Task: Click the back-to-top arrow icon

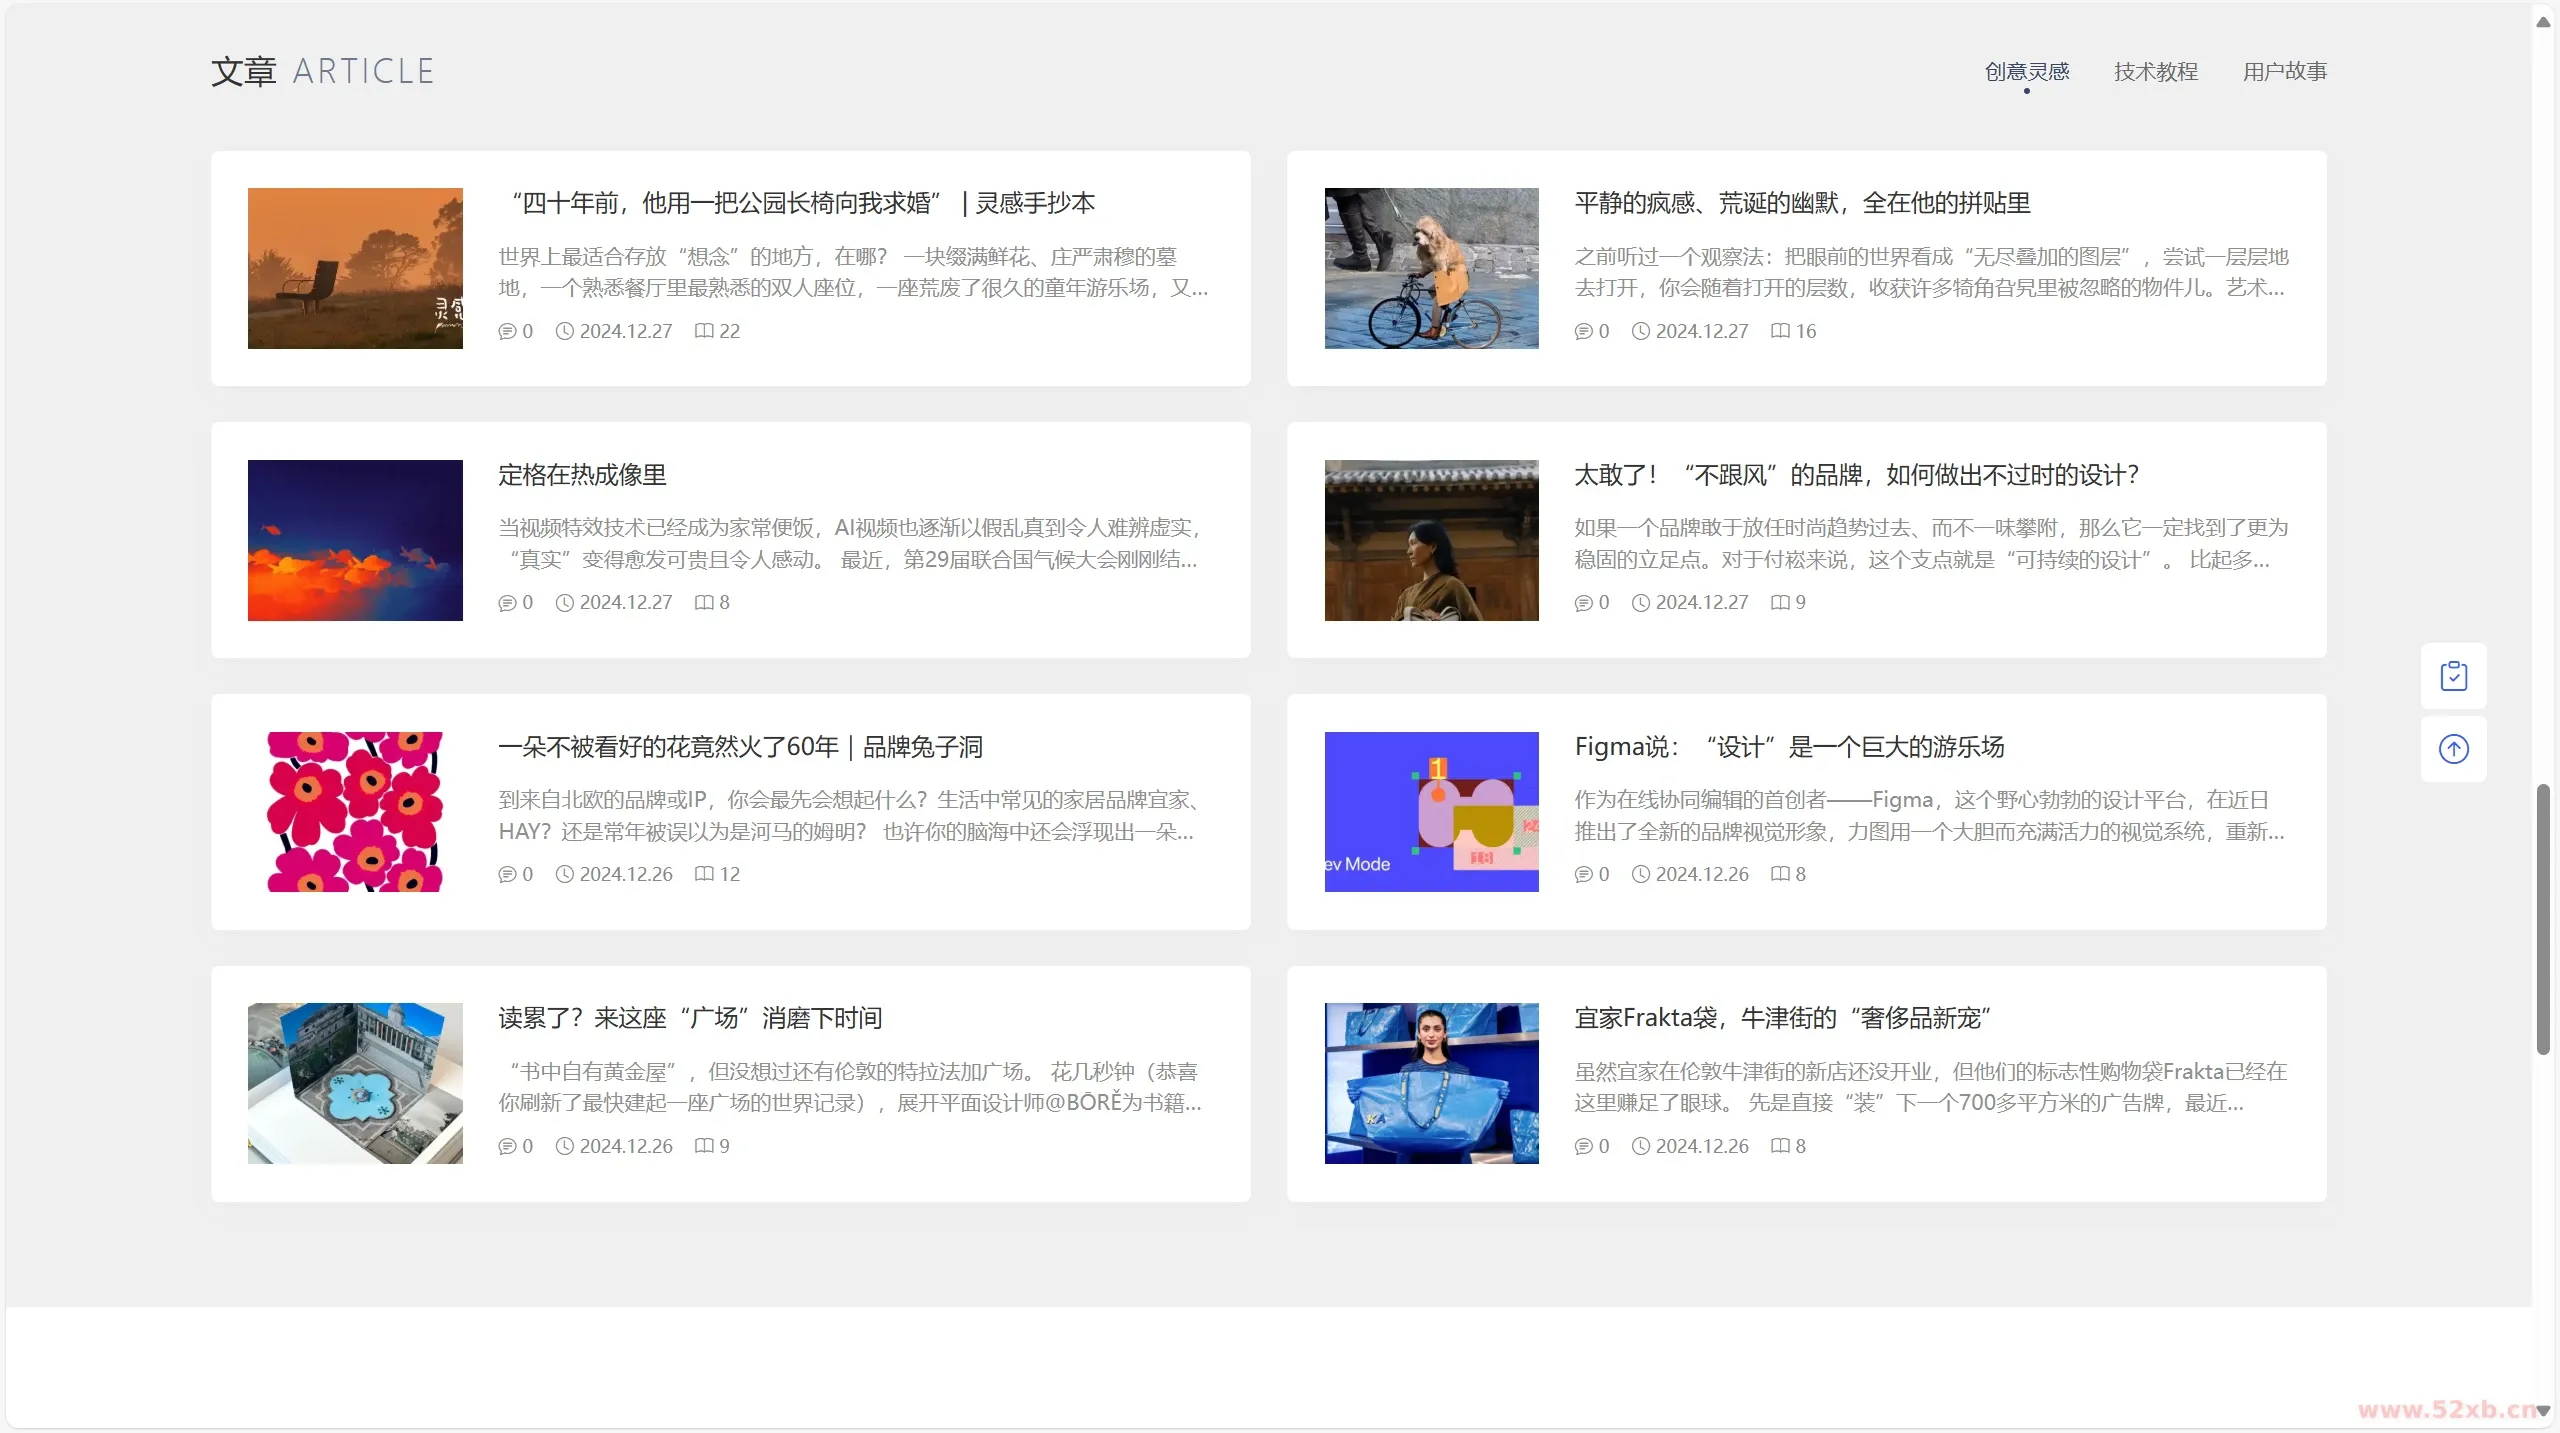Action: pyautogui.click(x=2455, y=749)
